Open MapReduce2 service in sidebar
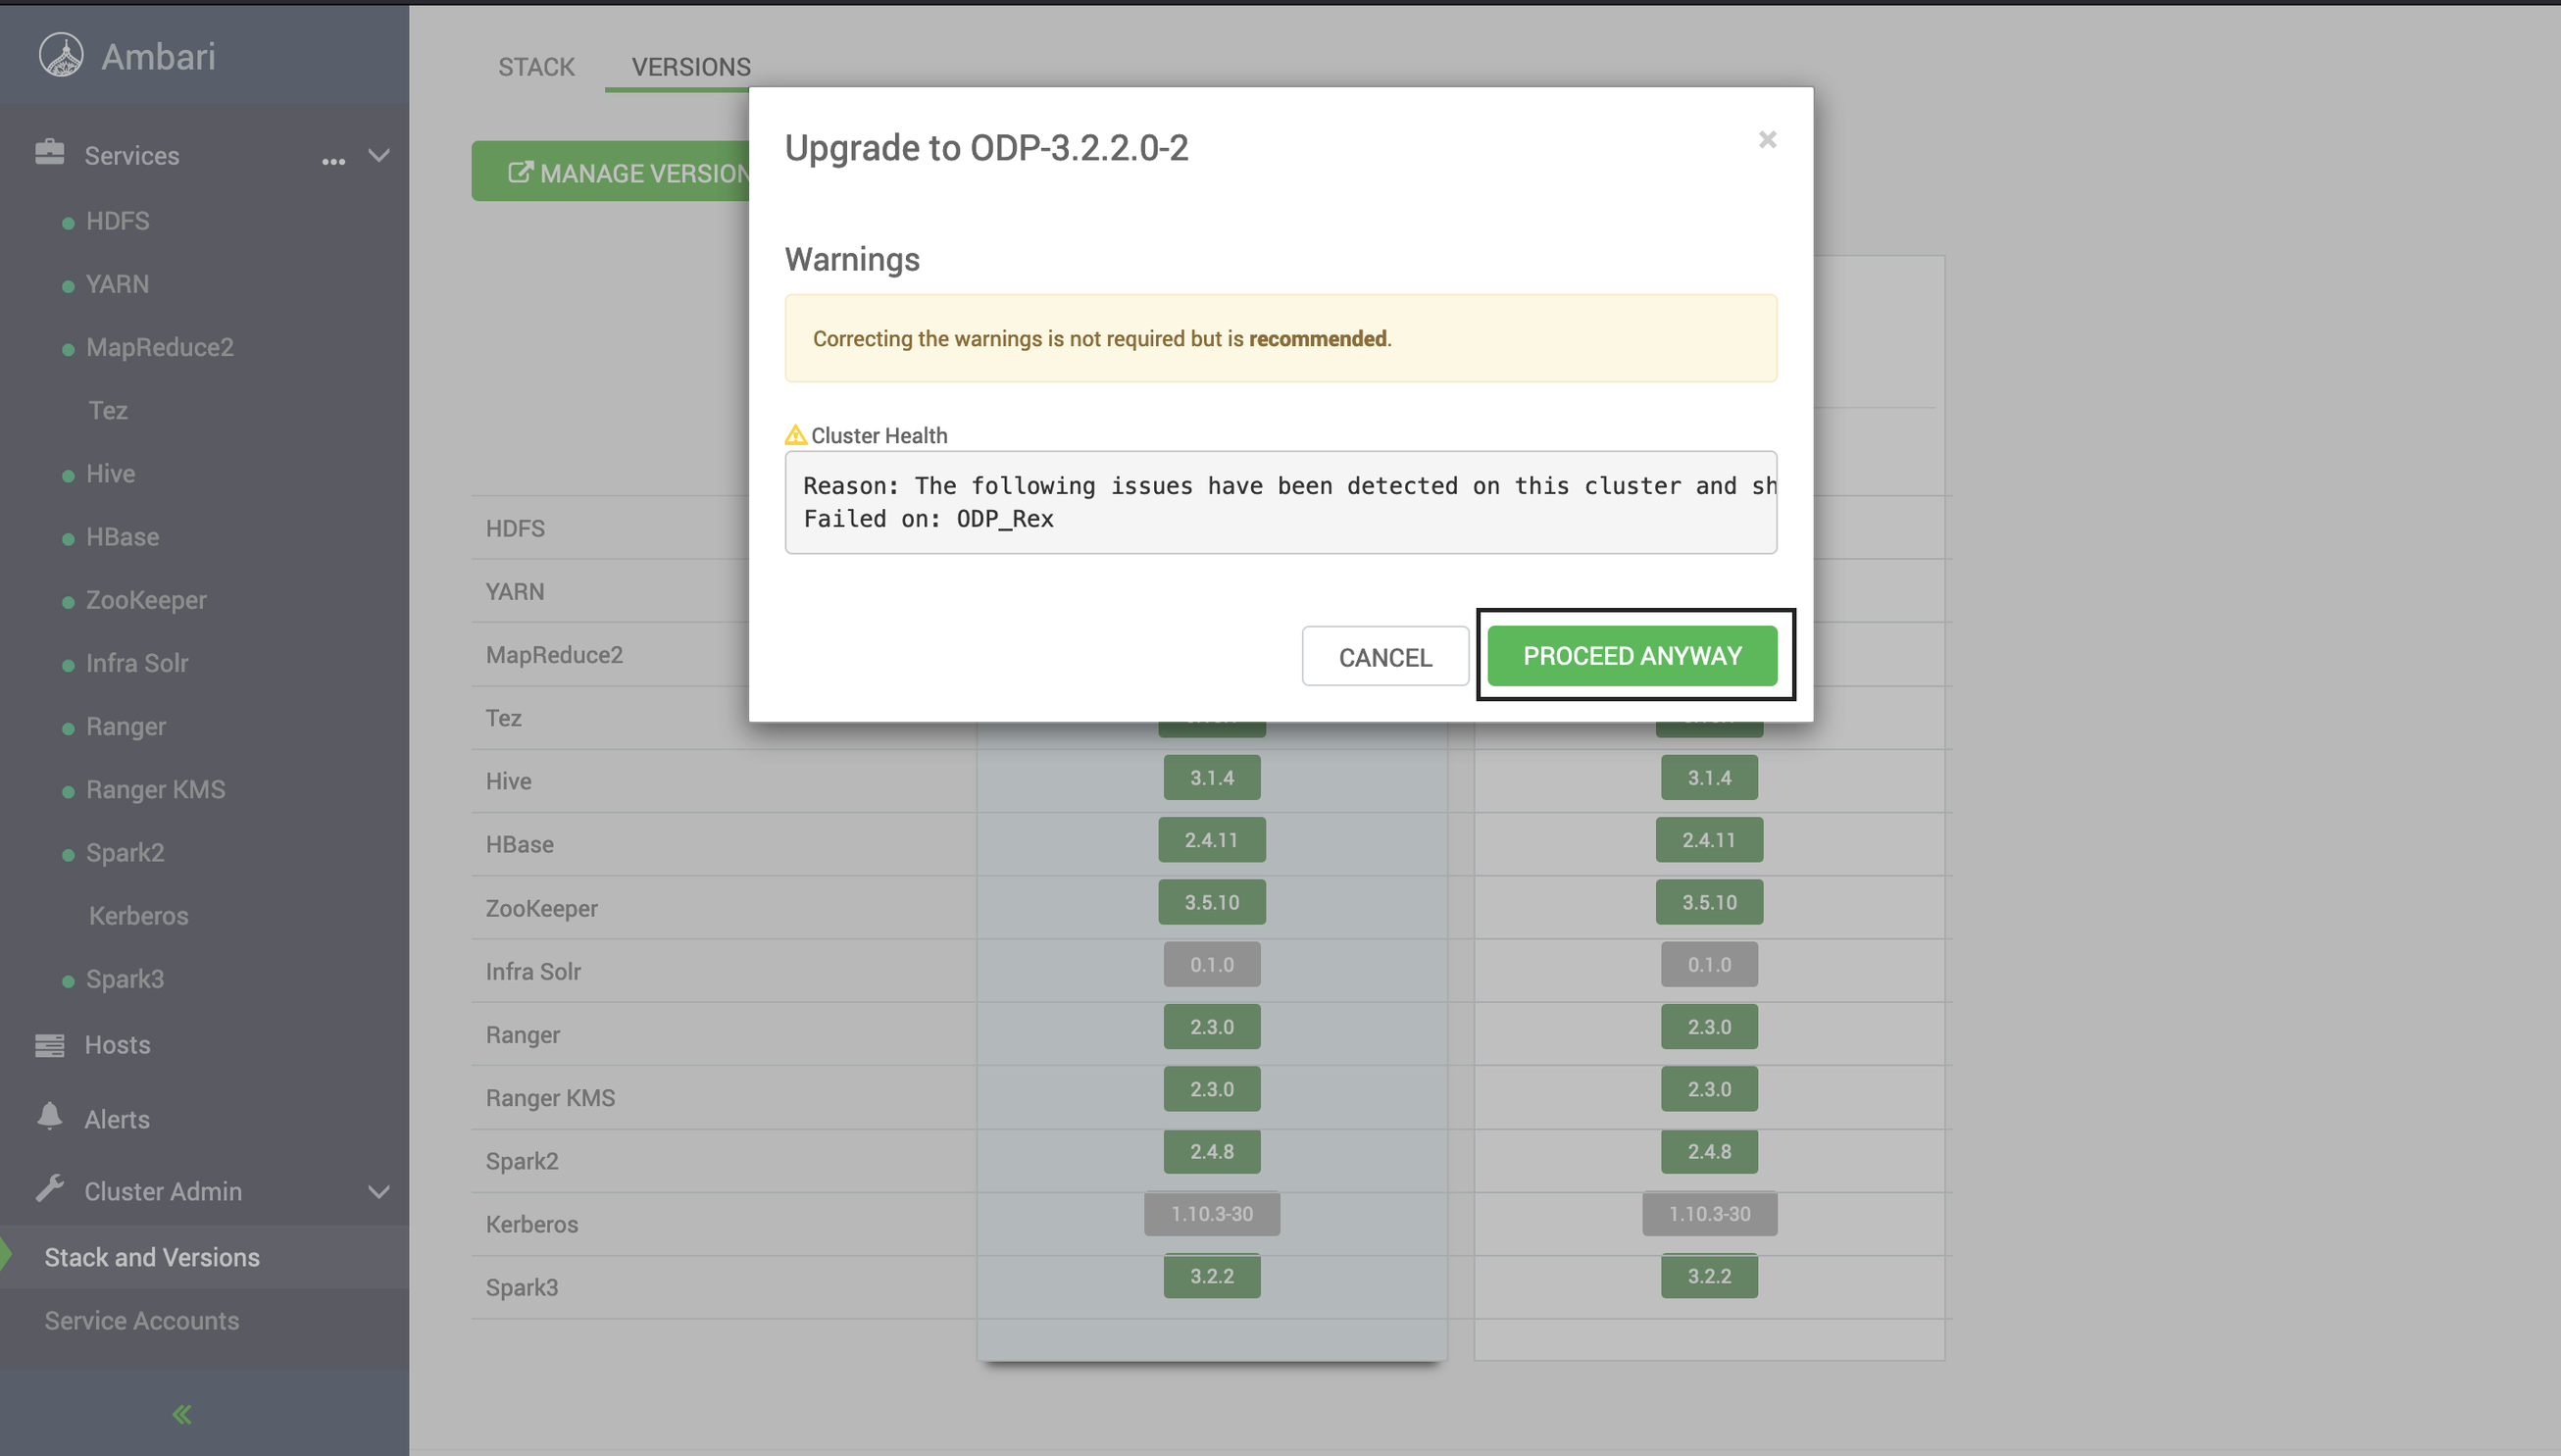2561x1456 pixels. pyautogui.click(x=159, y=347)
